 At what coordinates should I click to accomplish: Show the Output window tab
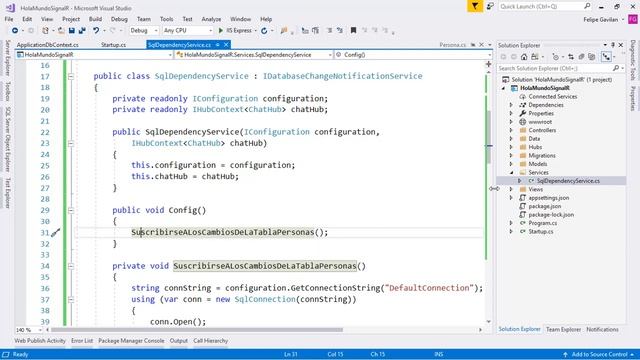tap(179, 341)
